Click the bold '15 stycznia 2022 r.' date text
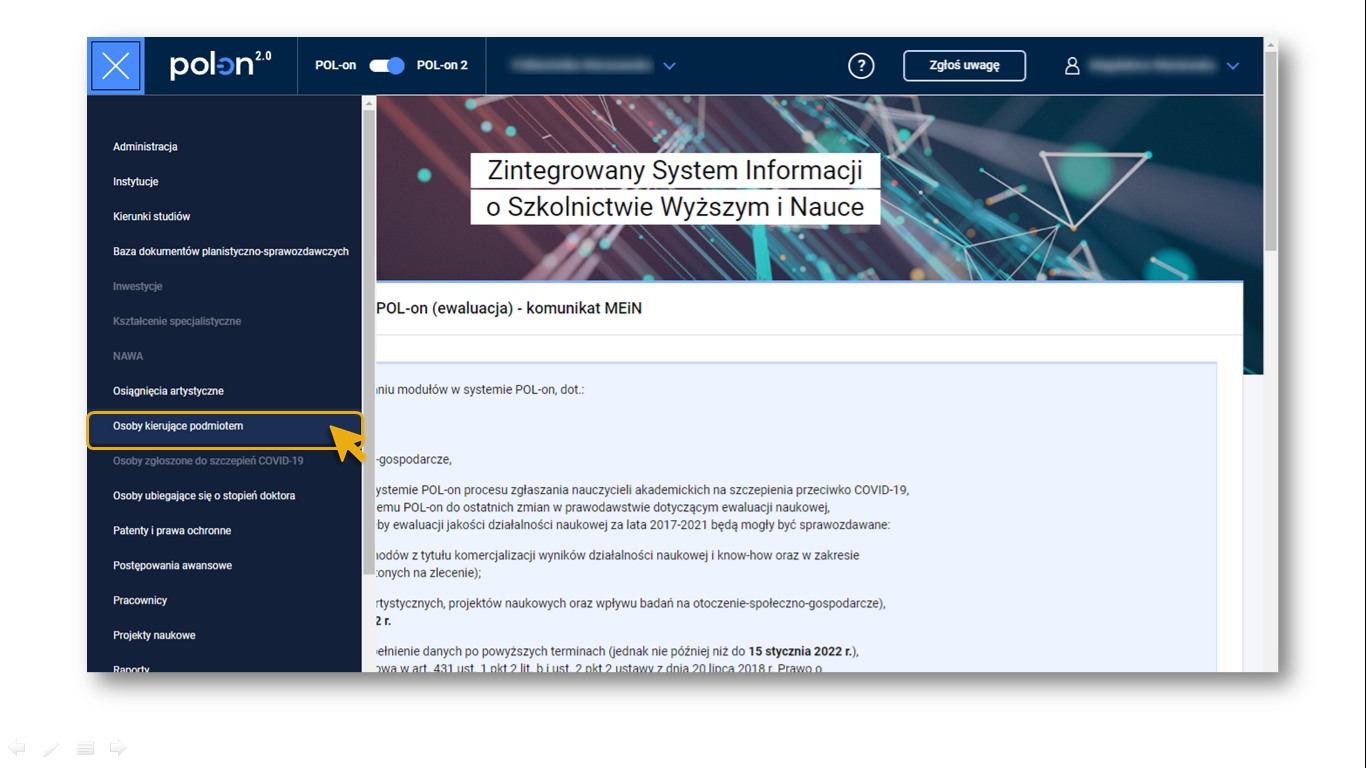Image resolution: width=1366 pixels, height=768 pixels. click(803, 652)
